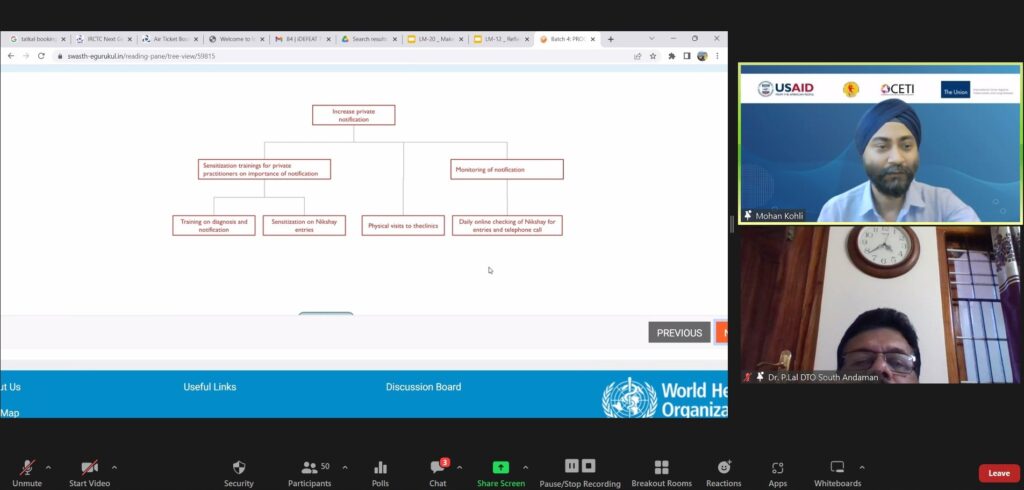Expand audio options arrow beside Unmute
The image size is (1024, 490).
(48, 467)
